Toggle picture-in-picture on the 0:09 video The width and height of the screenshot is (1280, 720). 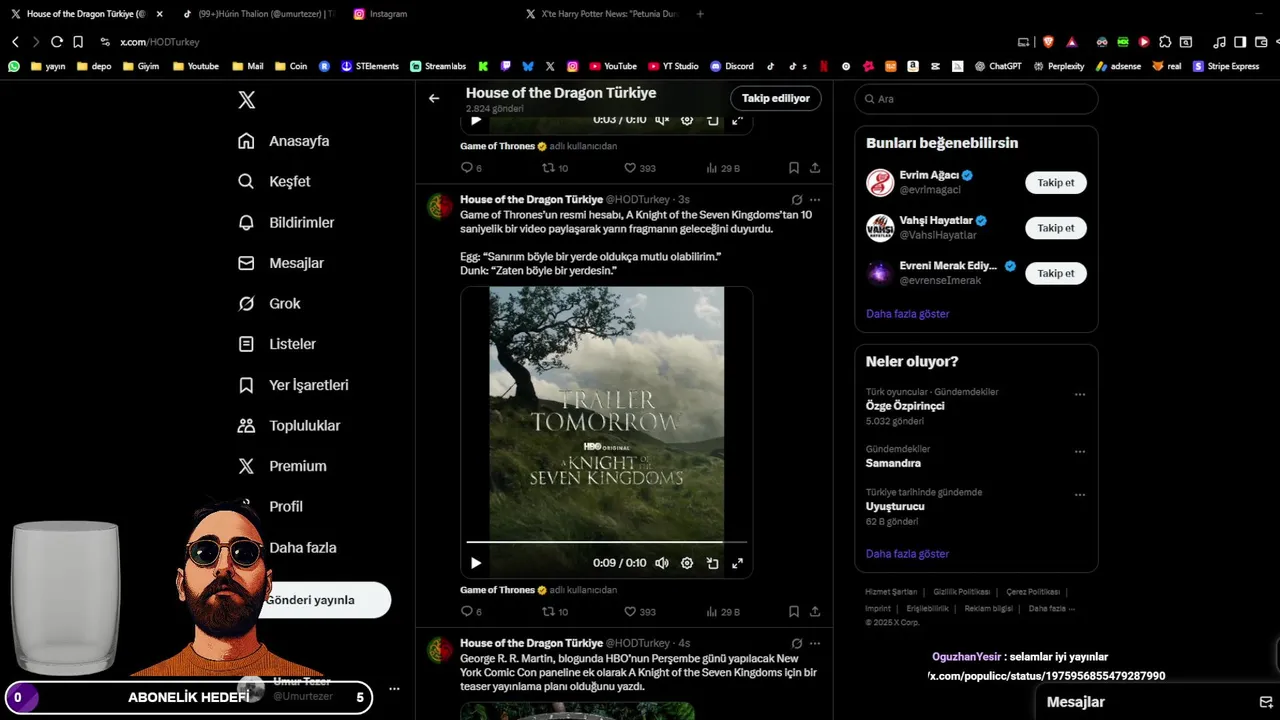coord(712,563)
